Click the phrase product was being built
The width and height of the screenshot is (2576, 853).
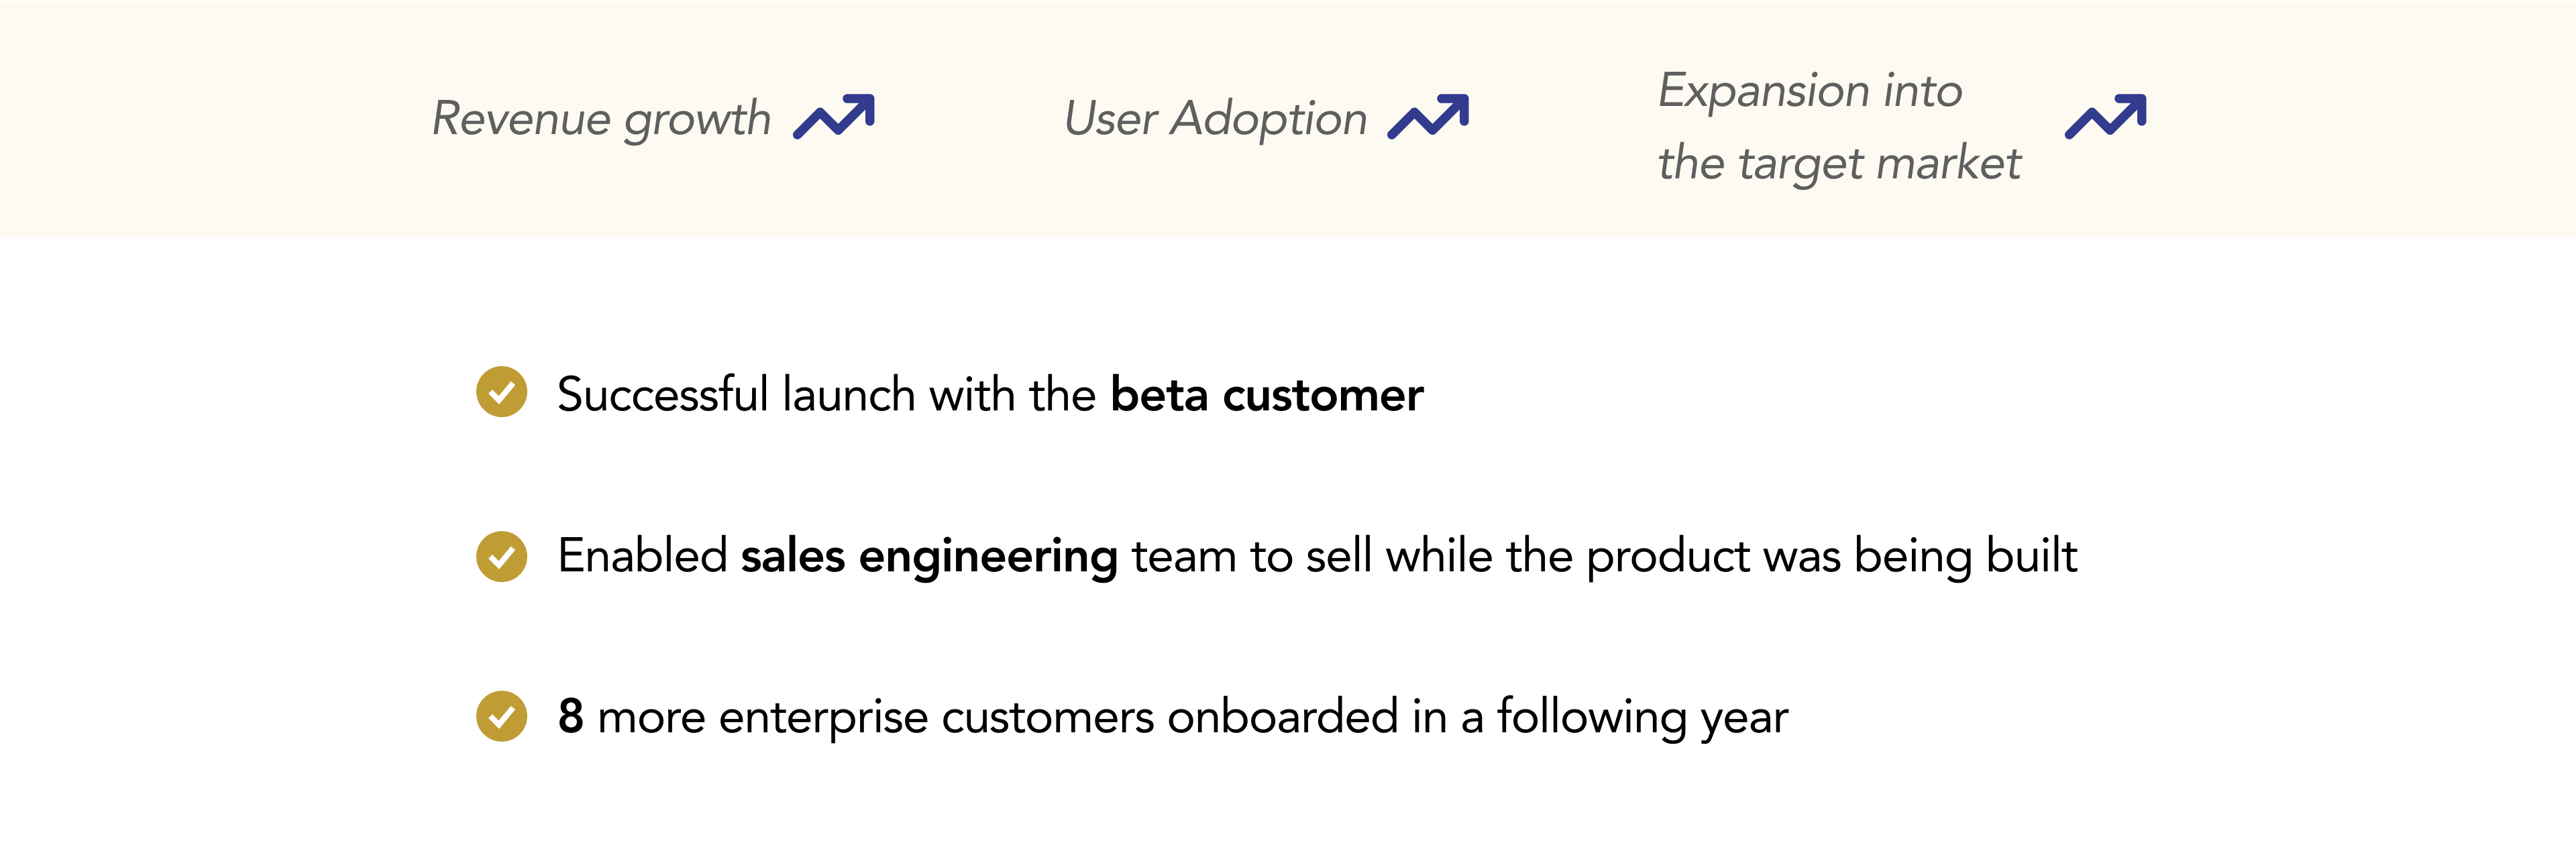pyautogui.click(x=1832, y=557)
